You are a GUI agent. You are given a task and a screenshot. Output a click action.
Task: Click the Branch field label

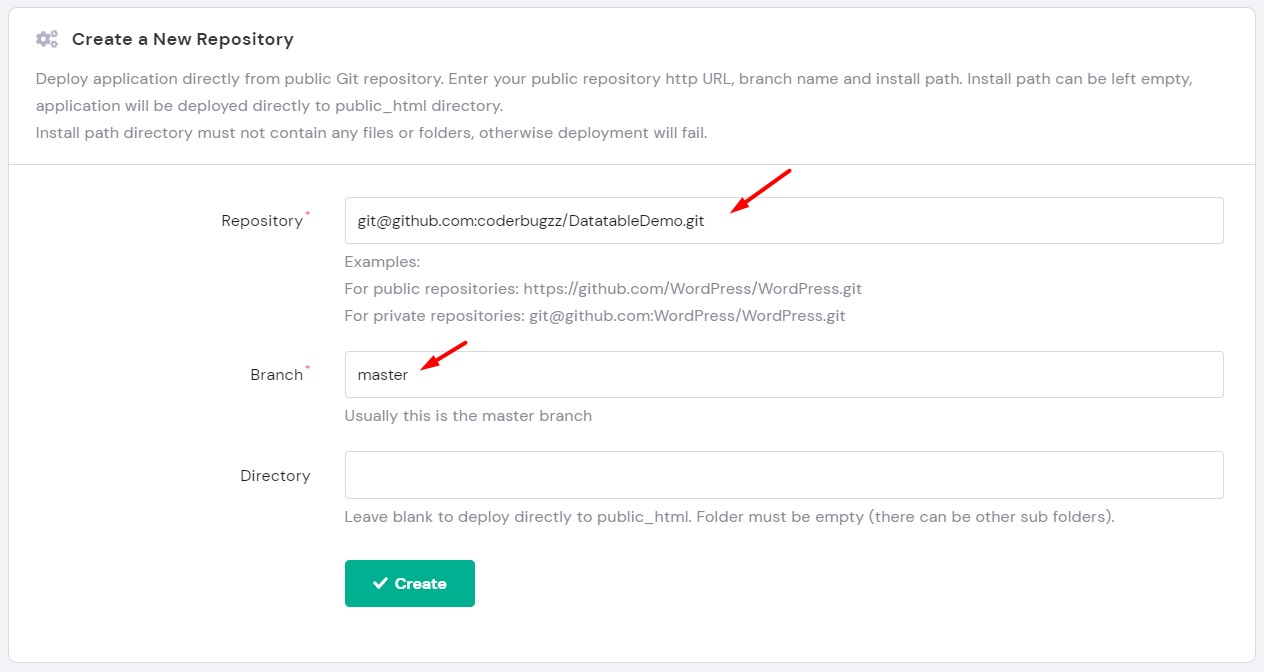275,374
